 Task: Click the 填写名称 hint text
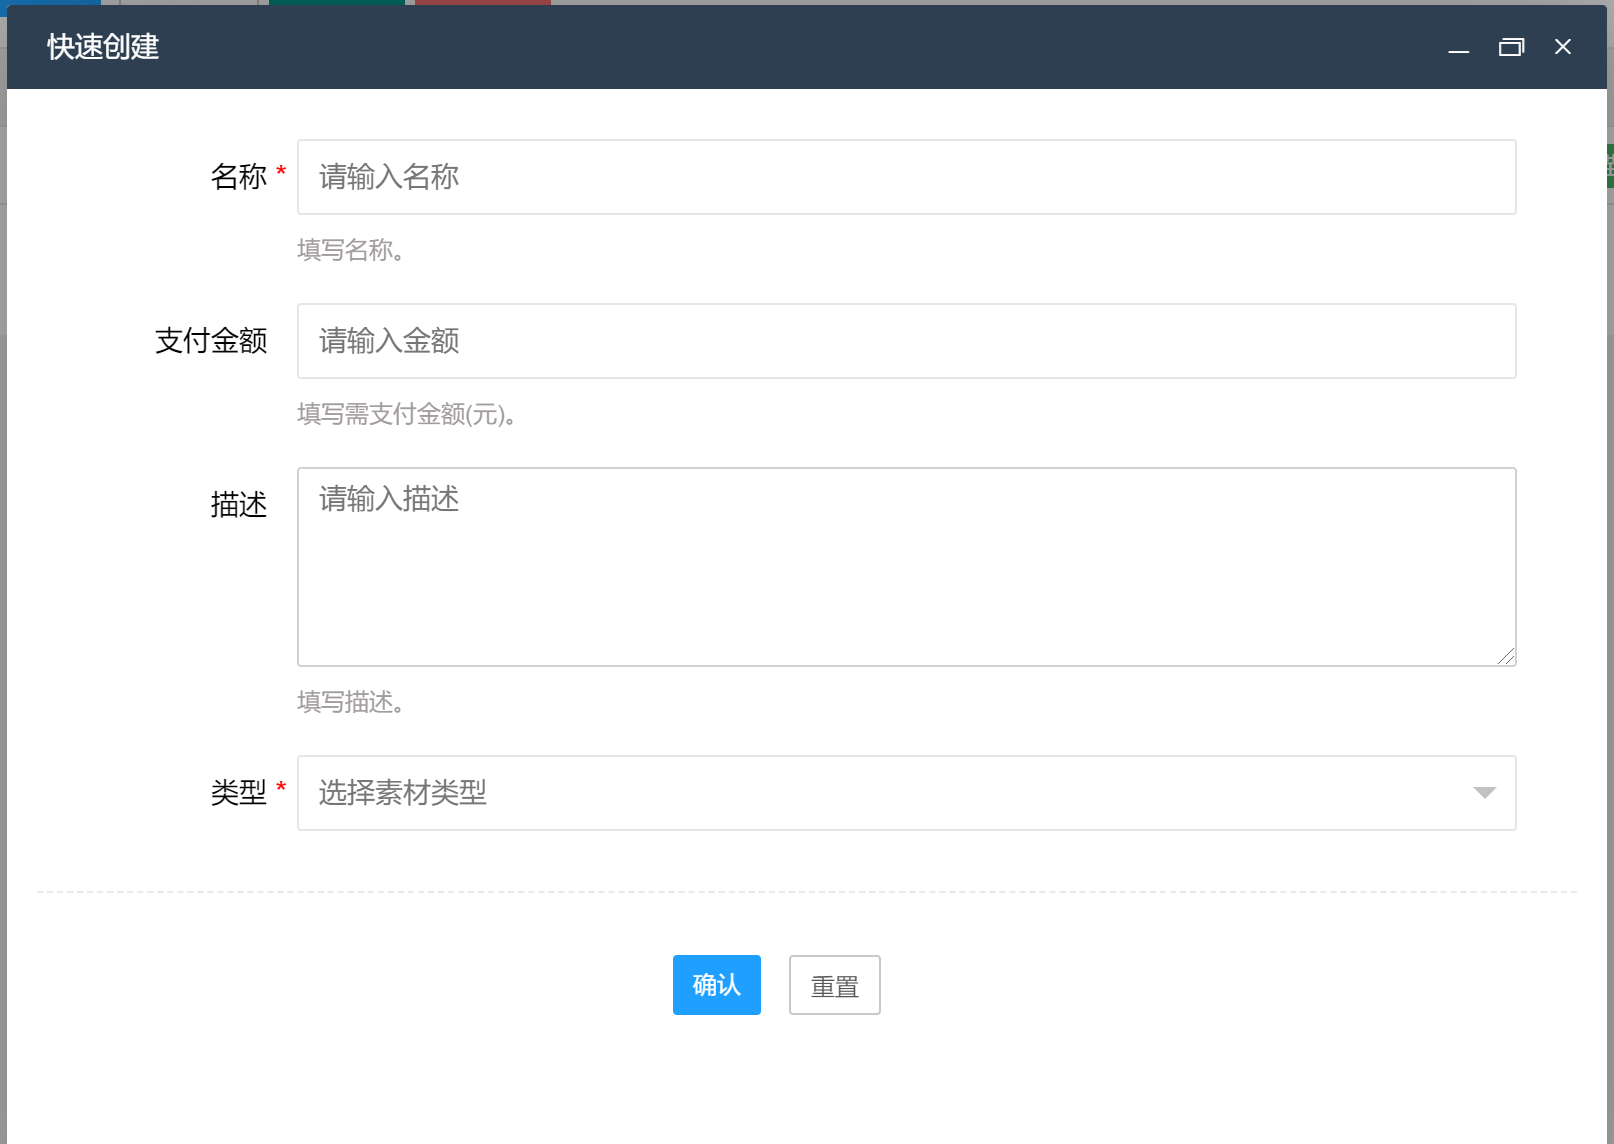click(x=350, y=250)
